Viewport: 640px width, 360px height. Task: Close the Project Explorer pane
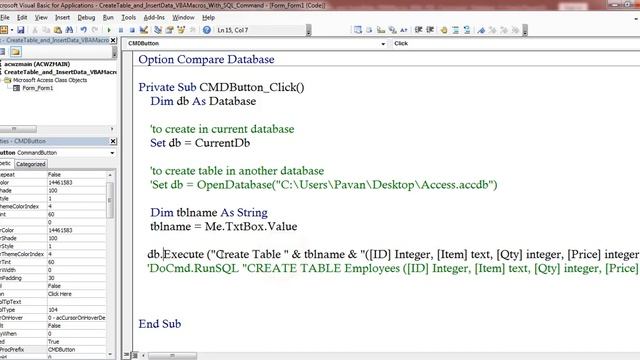click(113, 40)
